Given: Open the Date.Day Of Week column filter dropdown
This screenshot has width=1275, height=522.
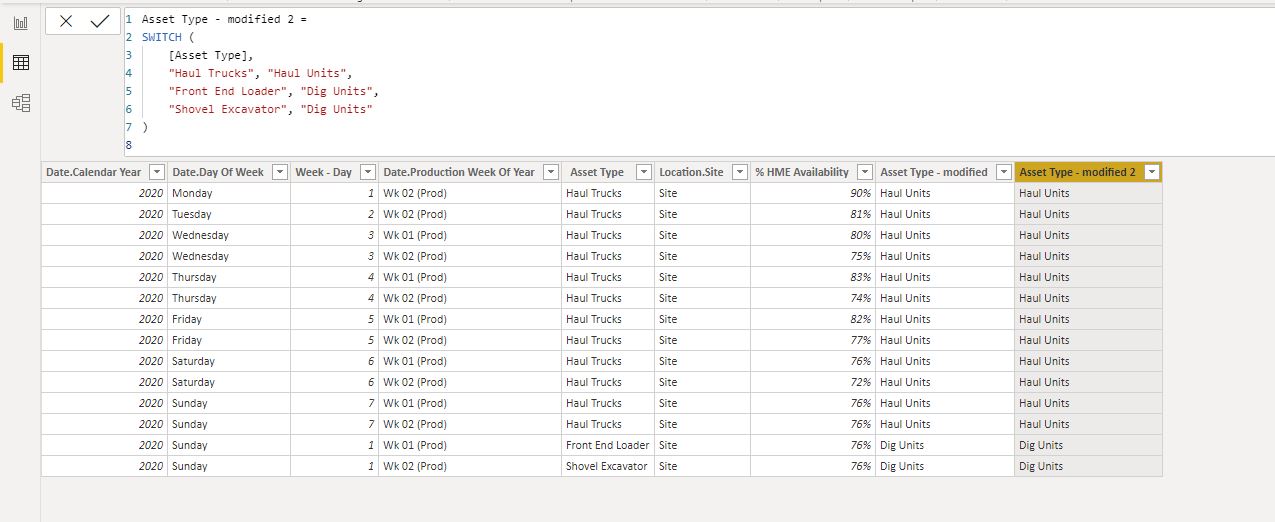Looking at the screenshot, I should tap(280, 172).
